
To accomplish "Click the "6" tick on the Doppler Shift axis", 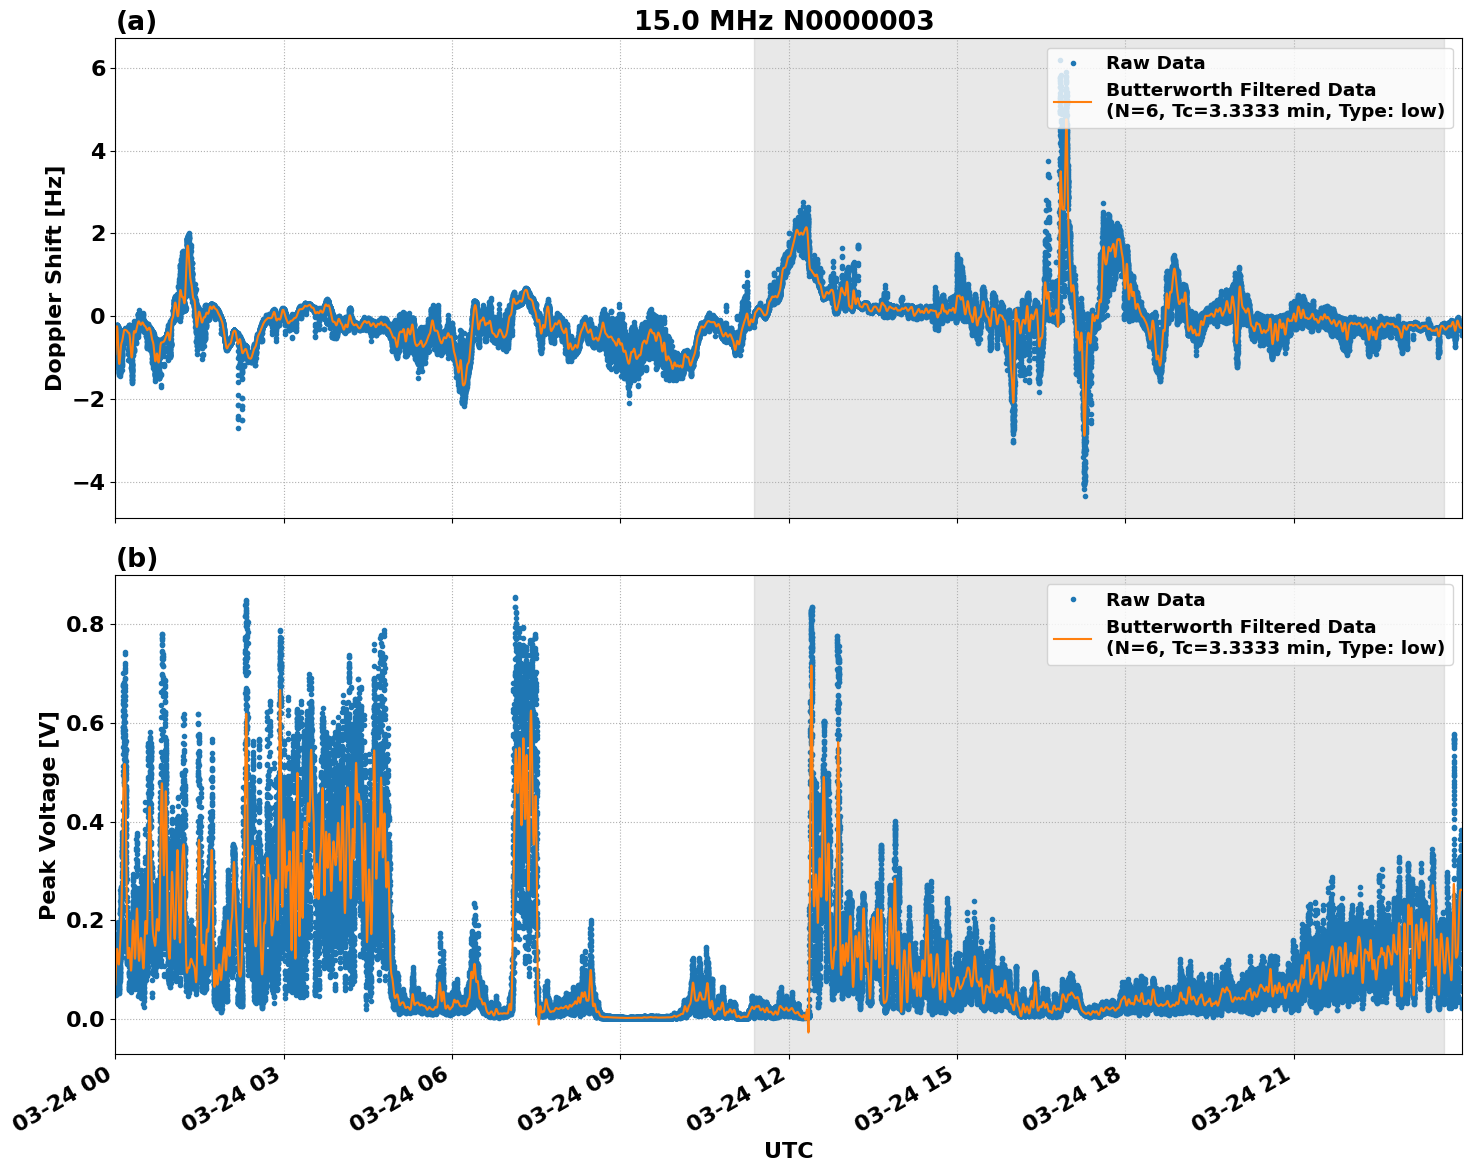I will [99, 68].
